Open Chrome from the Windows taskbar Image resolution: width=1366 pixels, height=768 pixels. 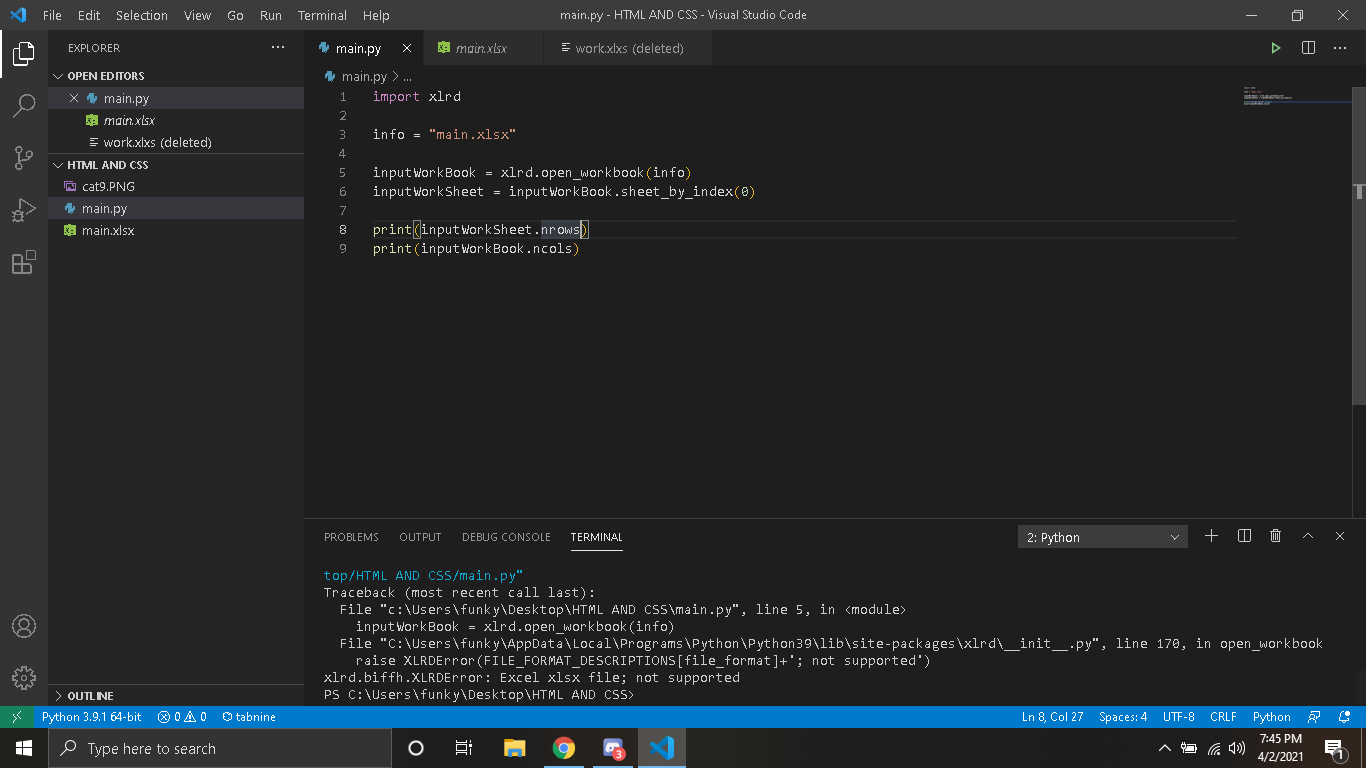tap(564, 748)
